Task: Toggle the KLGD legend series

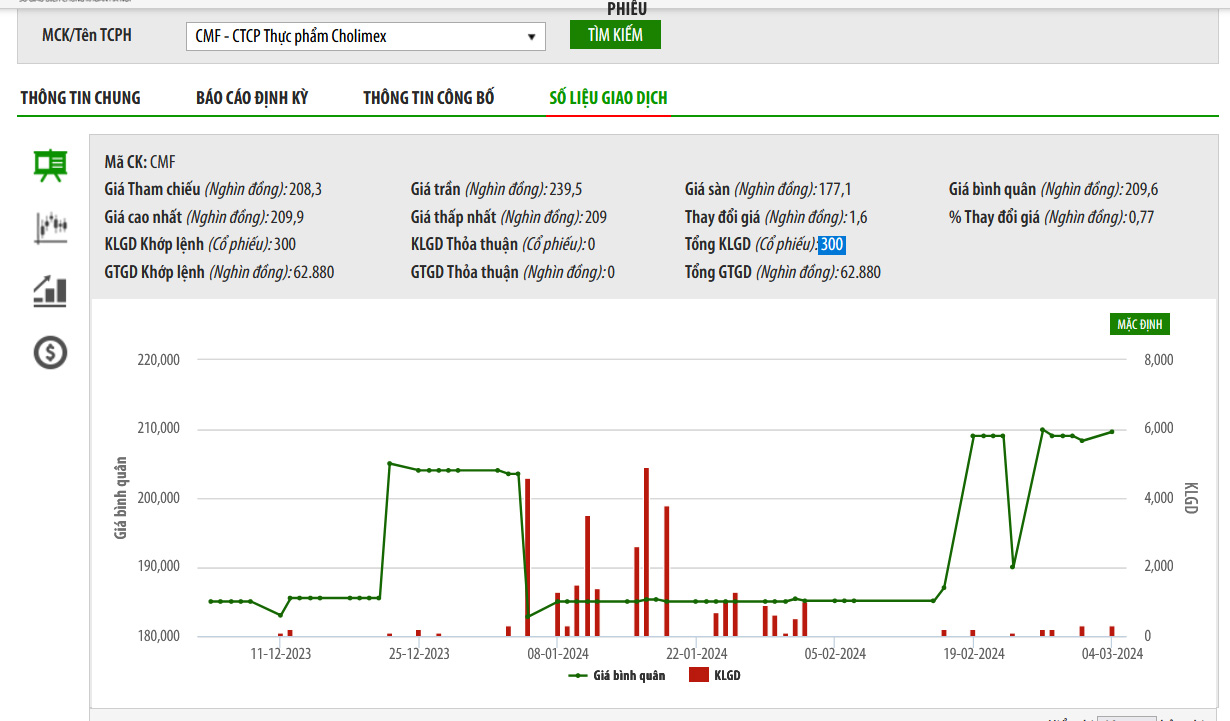Action: (715, 675)
